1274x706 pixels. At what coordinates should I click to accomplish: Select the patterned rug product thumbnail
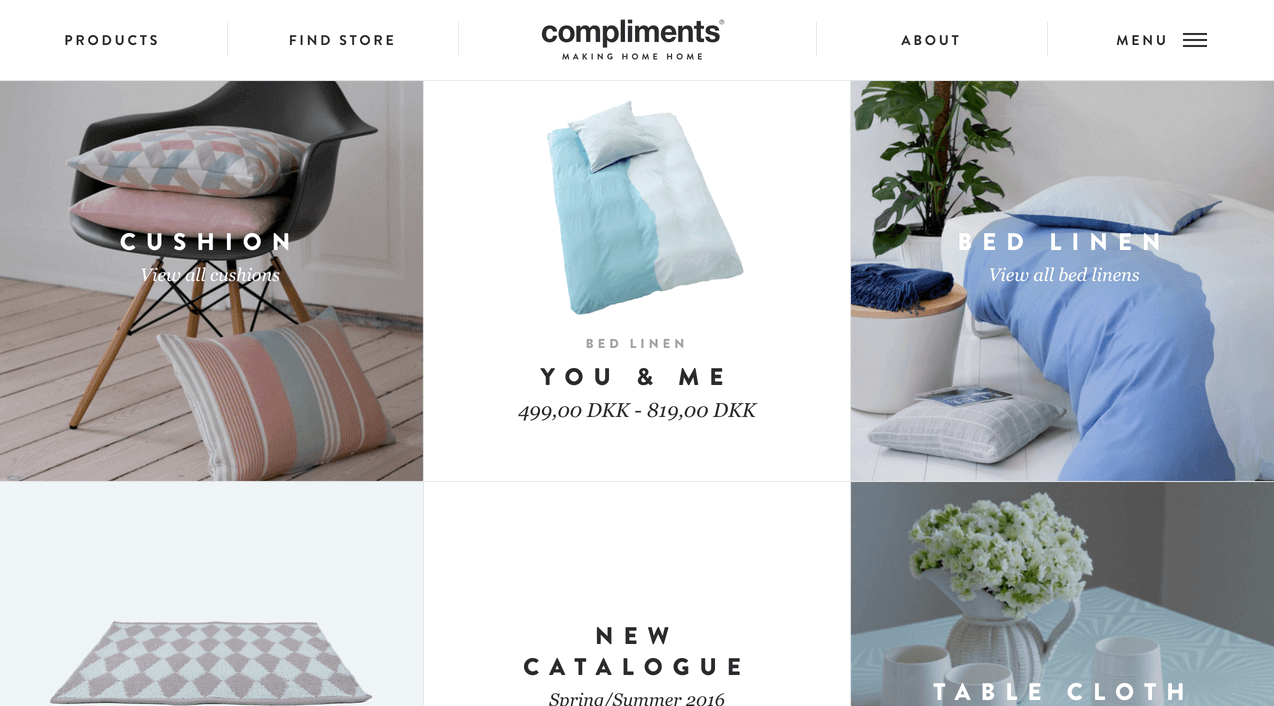click(211, 660)
